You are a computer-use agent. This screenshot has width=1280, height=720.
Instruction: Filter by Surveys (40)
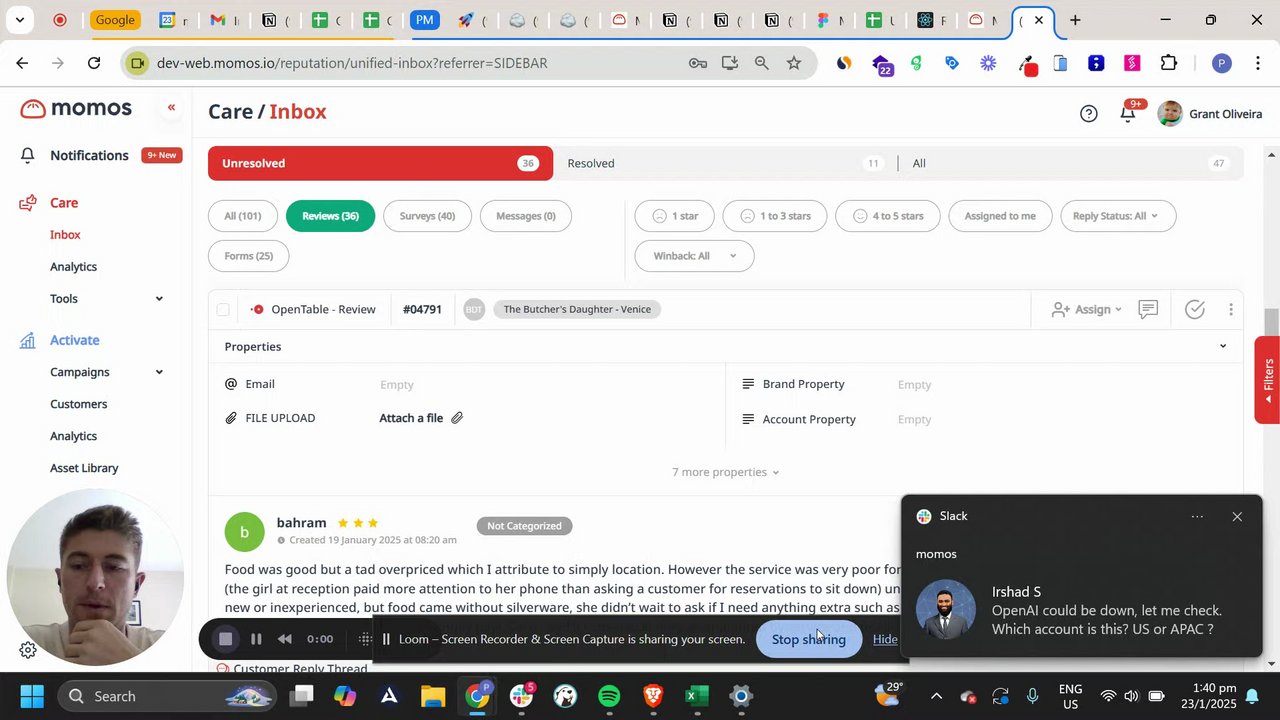pyautogui.click(x=427, y=216)
